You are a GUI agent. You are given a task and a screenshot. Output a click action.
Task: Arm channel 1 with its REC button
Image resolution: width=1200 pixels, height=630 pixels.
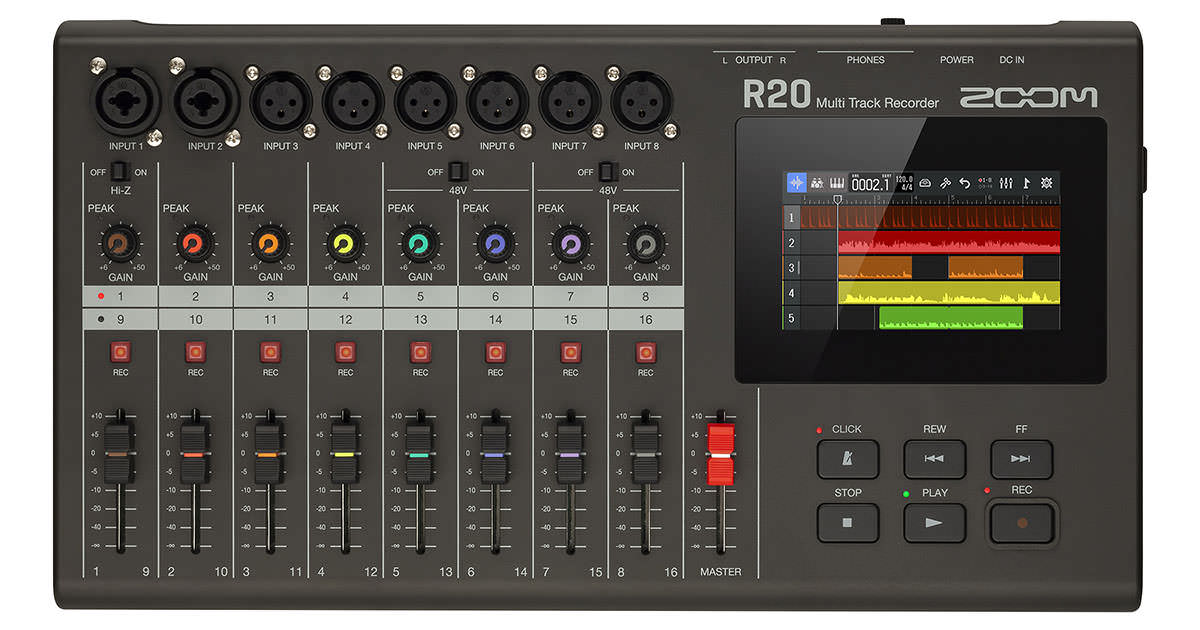(x=120, y=352)
